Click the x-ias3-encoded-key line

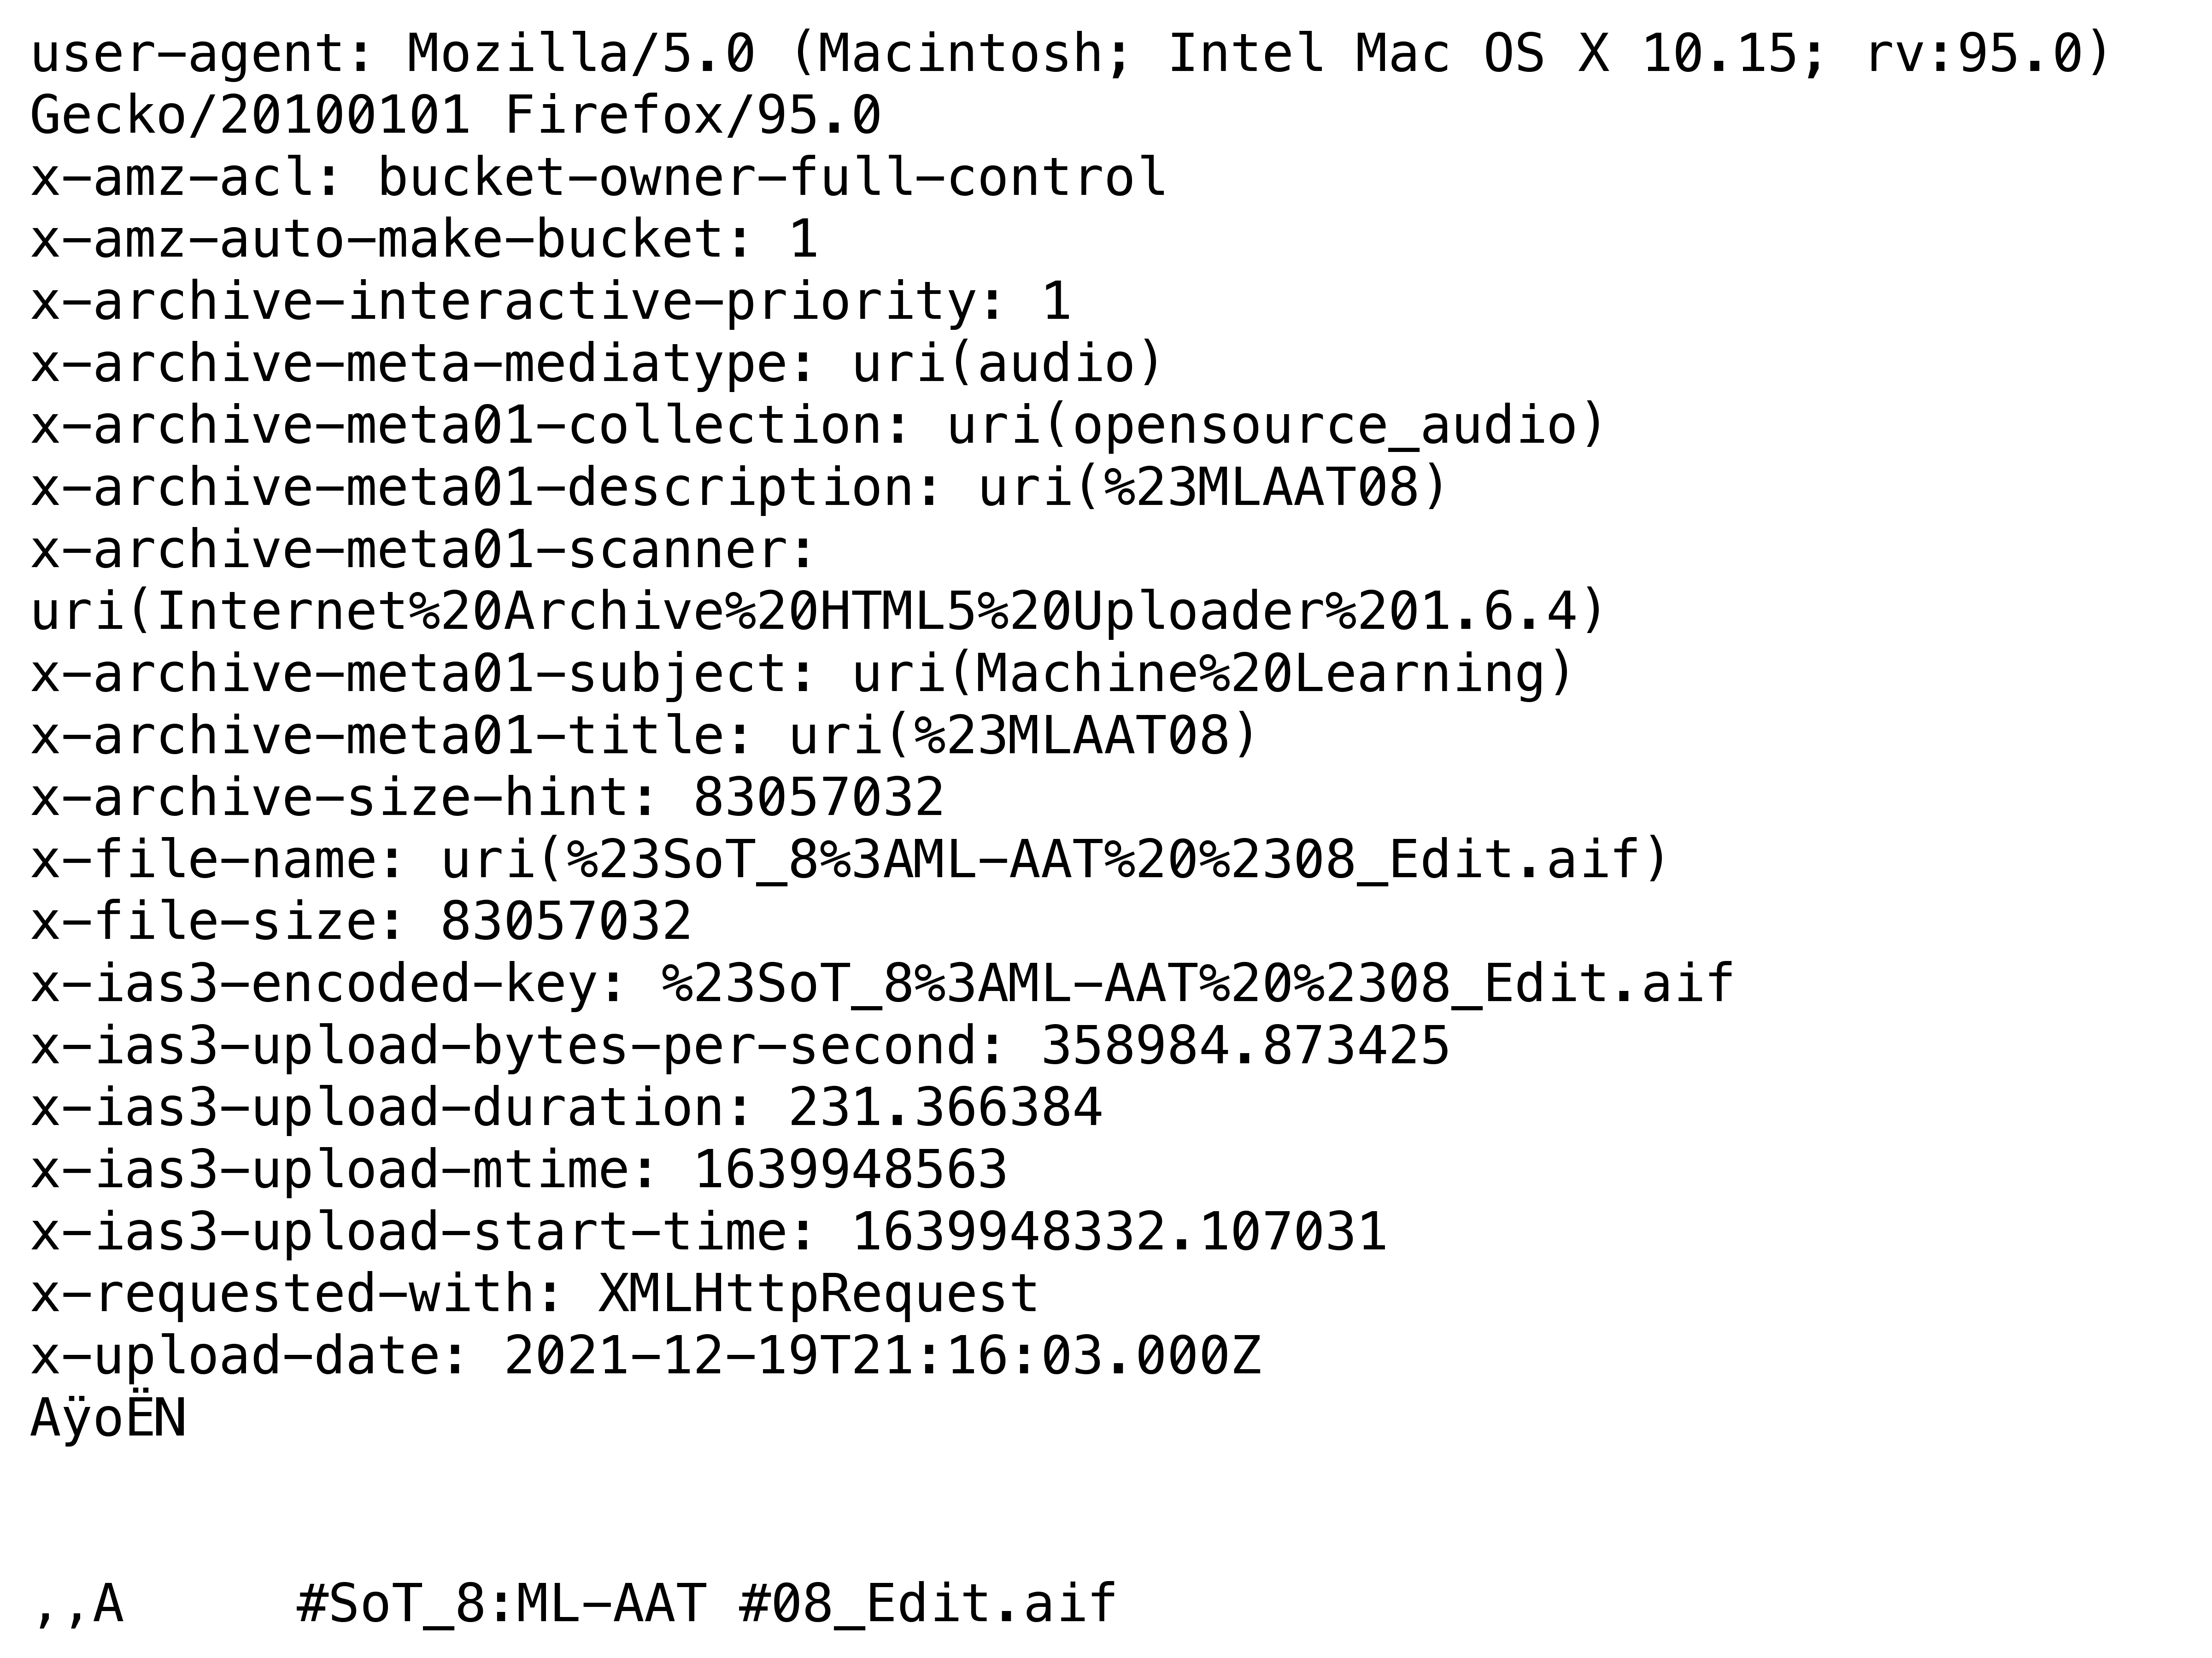(x=882, y=983)
